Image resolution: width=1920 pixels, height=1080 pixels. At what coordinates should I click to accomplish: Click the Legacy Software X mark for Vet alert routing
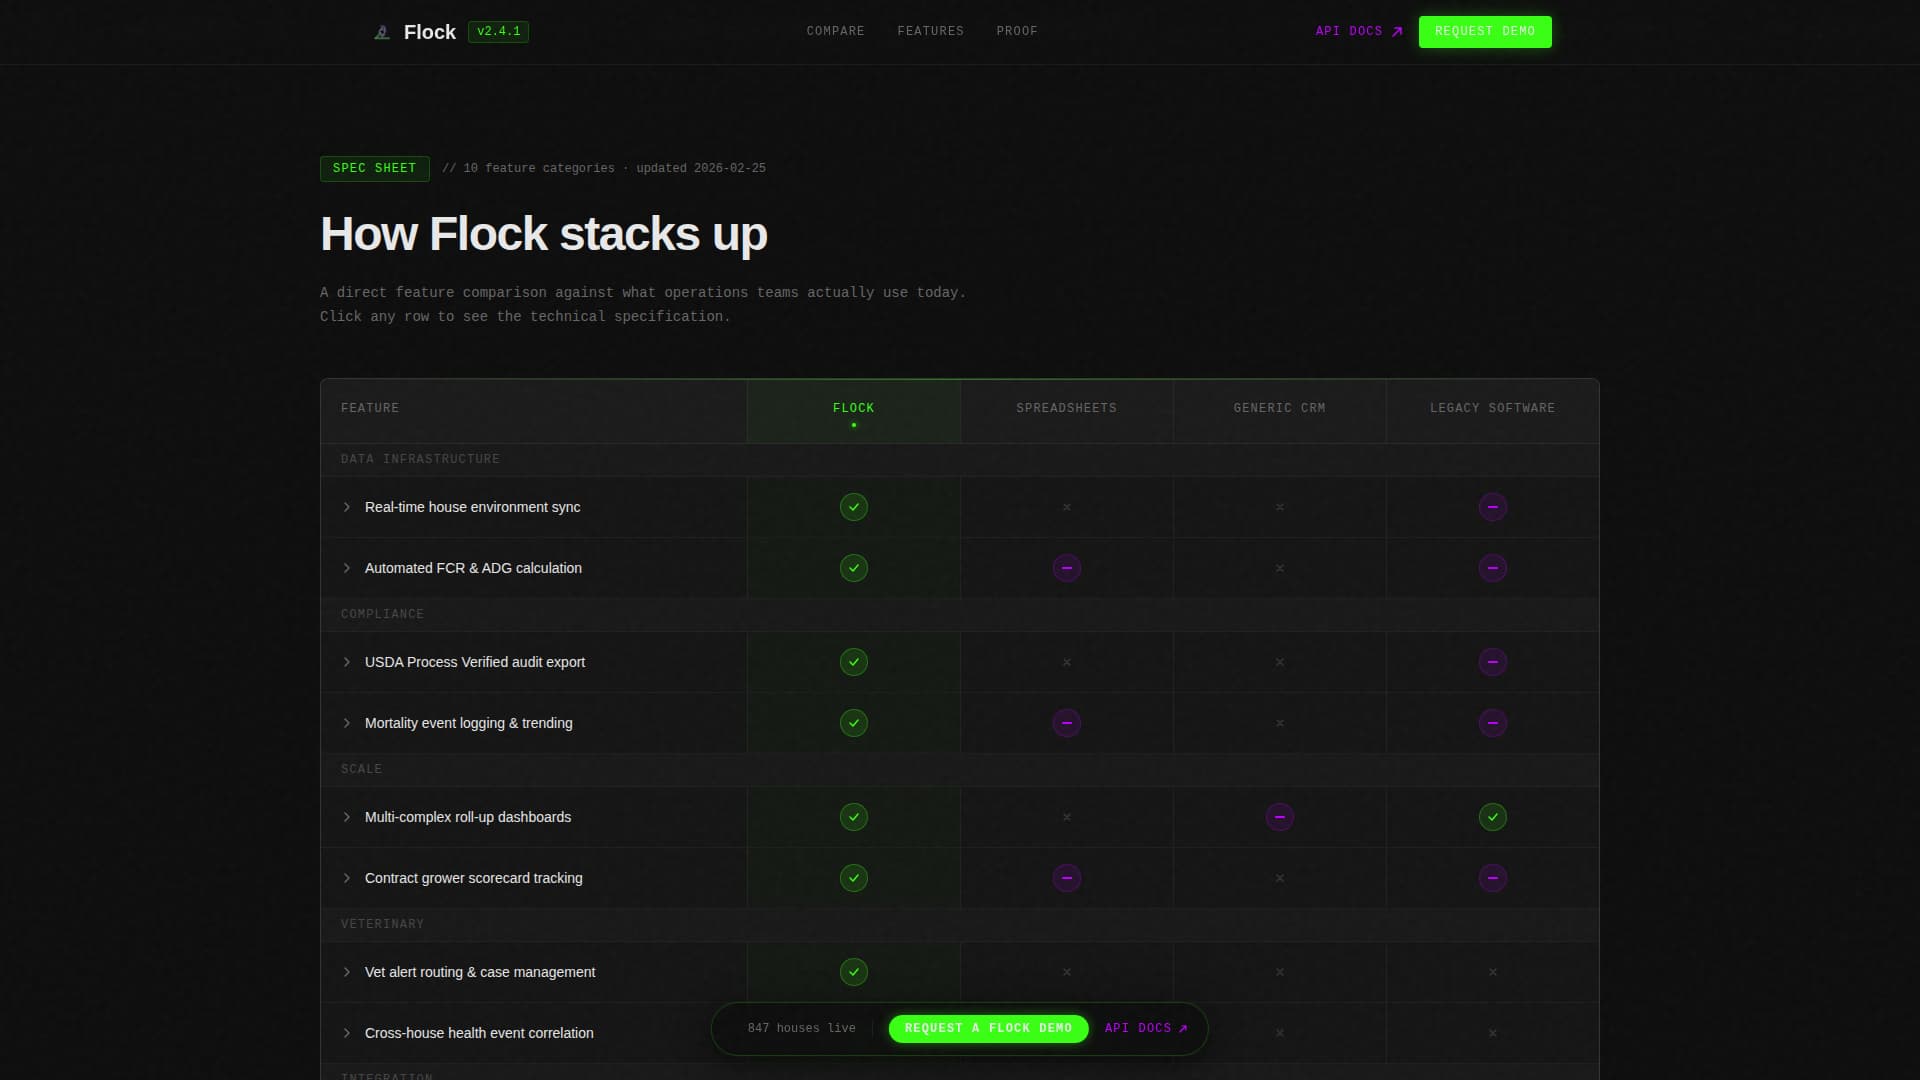tap(1492, 972)
